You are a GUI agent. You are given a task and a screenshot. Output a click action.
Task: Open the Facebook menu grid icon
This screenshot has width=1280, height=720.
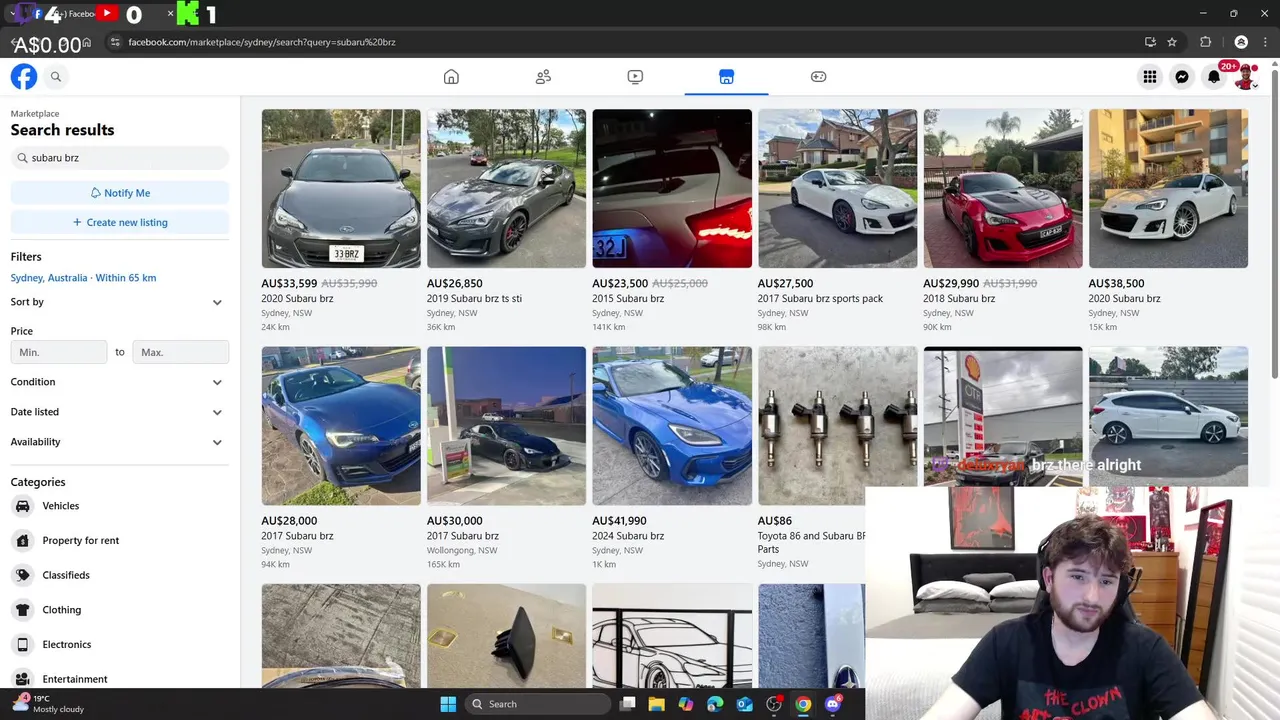tap(1150, 77)
